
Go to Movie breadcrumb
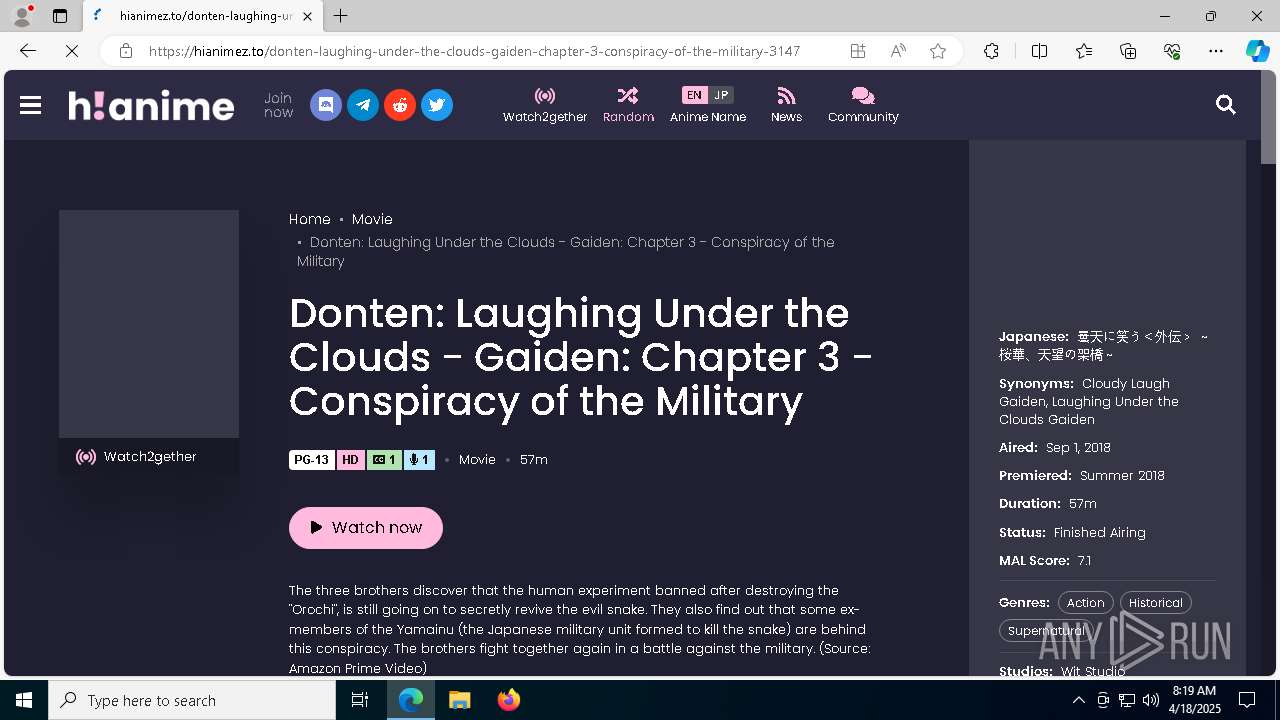(x=372, y=219)
